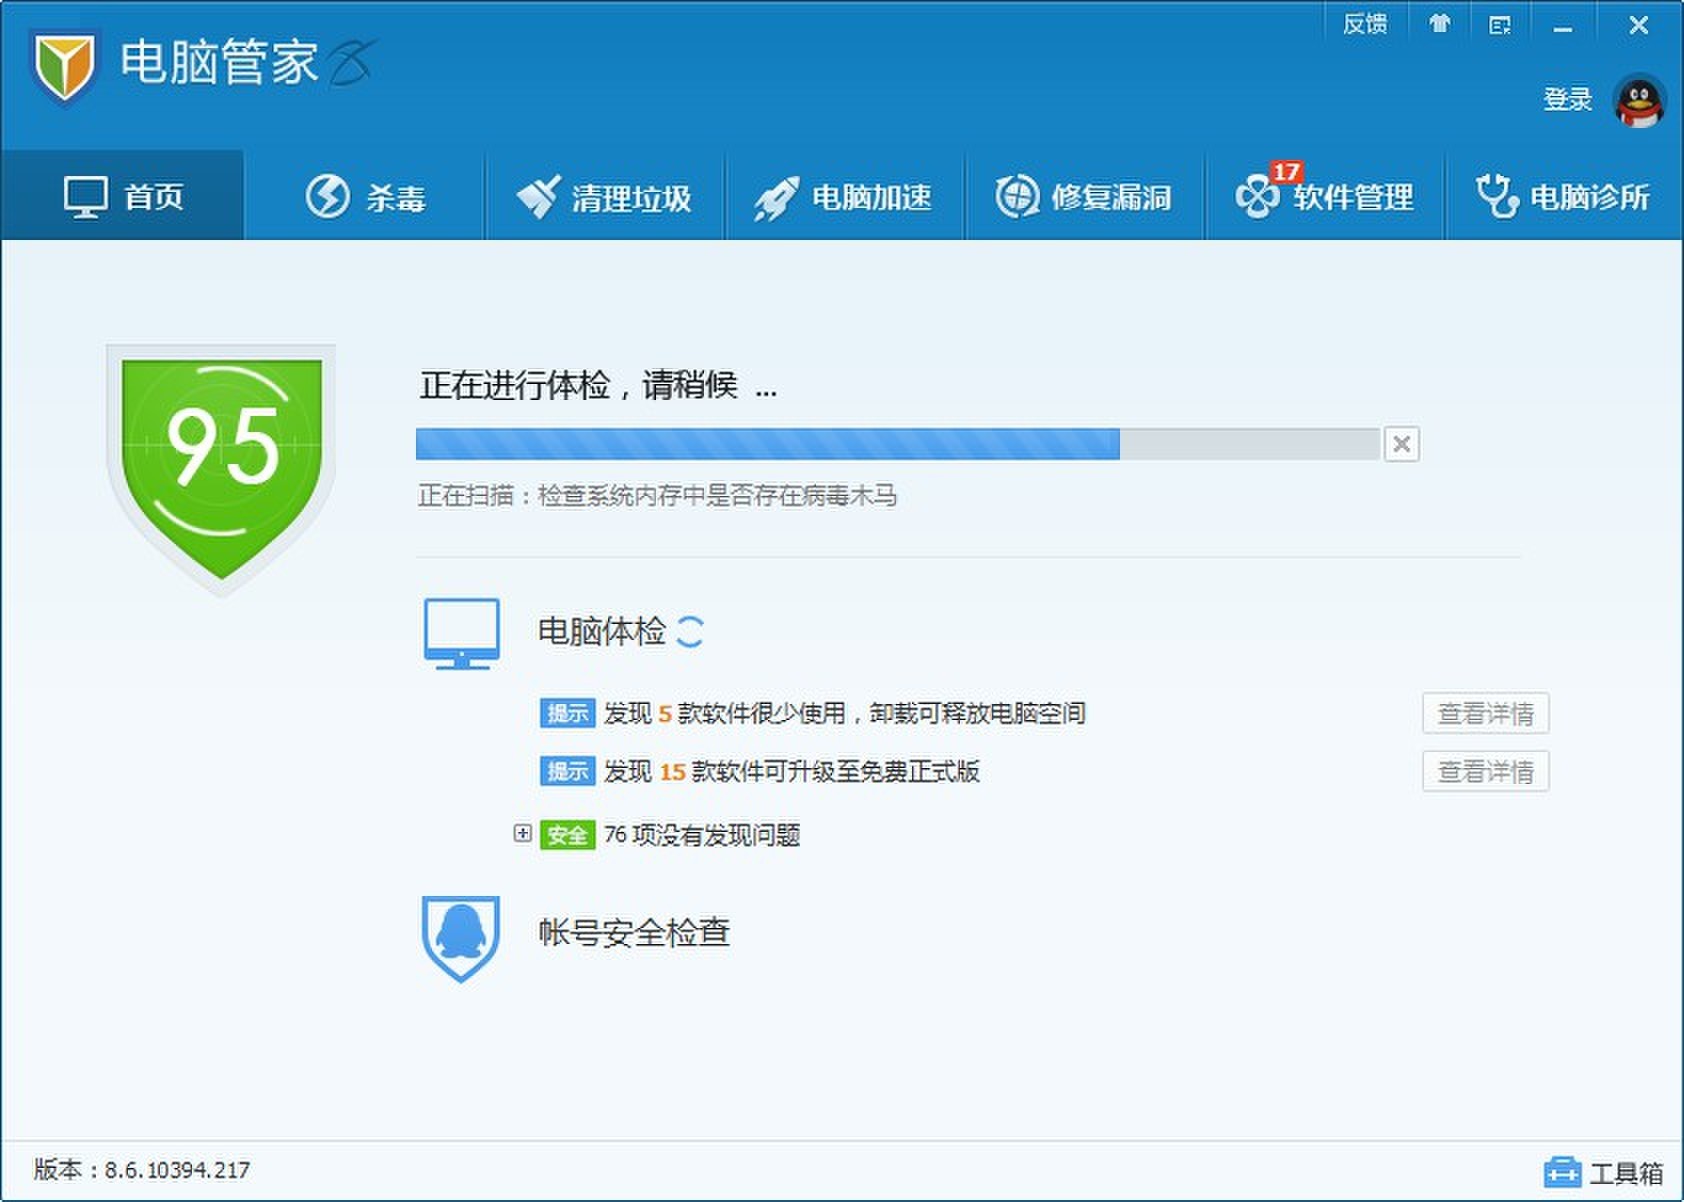1684x1202 pixels.
Task: Open the 反馈 feedback option
Action: (1364, 24)
